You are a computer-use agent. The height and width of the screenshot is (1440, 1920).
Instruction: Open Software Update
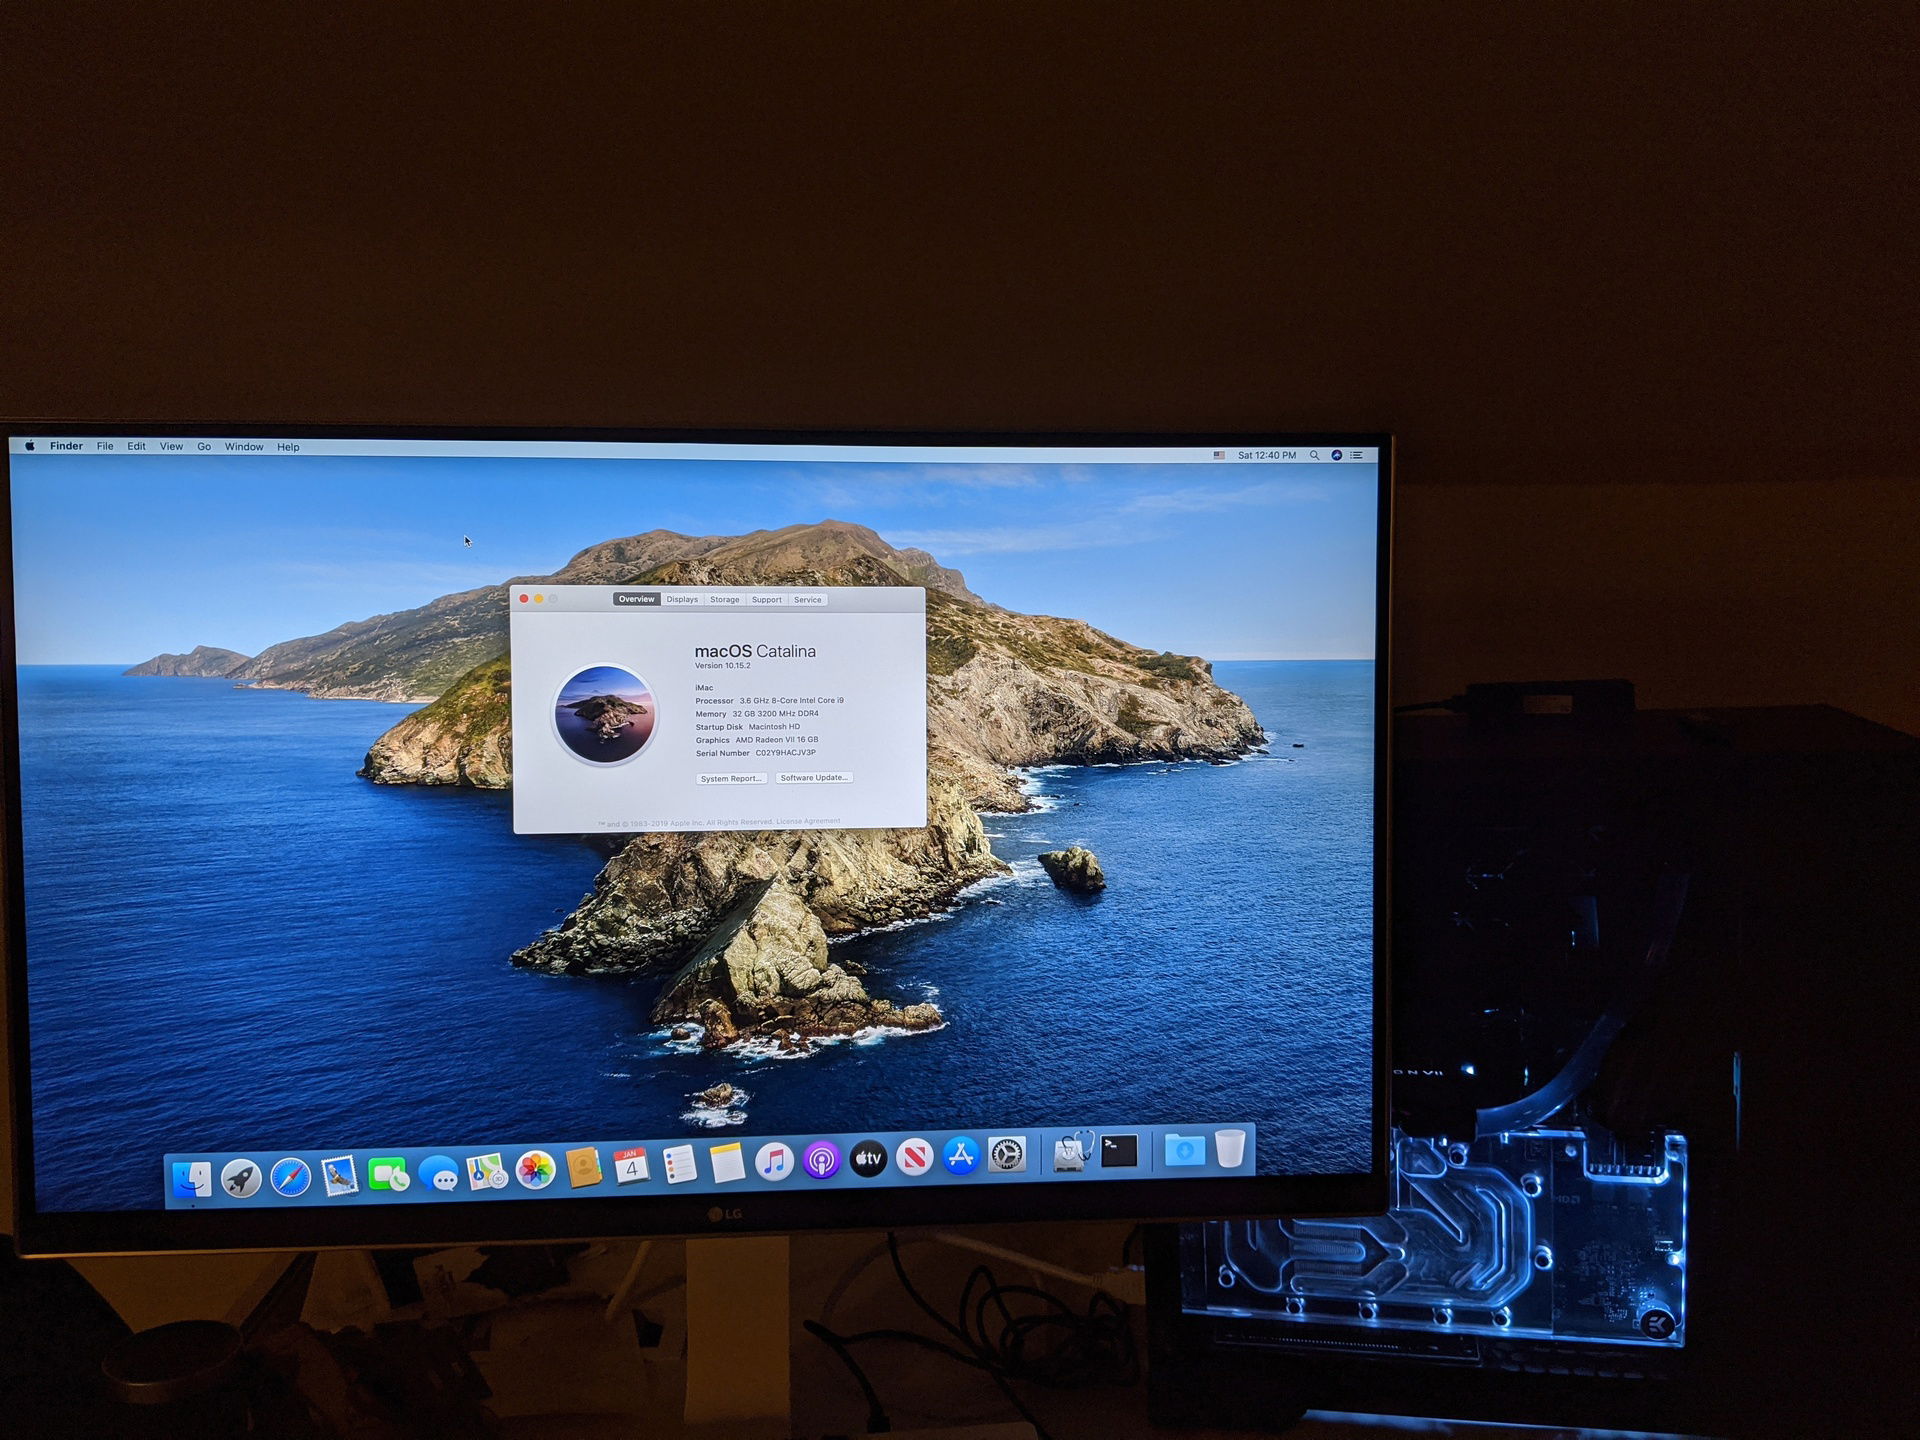pyautogui.click(x=813, y=778)
